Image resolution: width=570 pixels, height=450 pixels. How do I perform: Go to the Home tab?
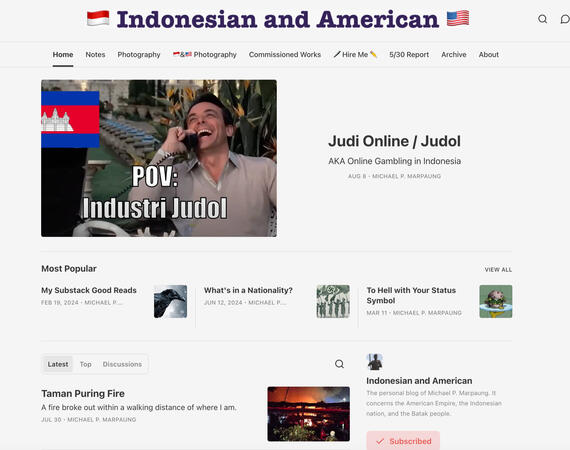pyautogui.click(x=63, y=55)
